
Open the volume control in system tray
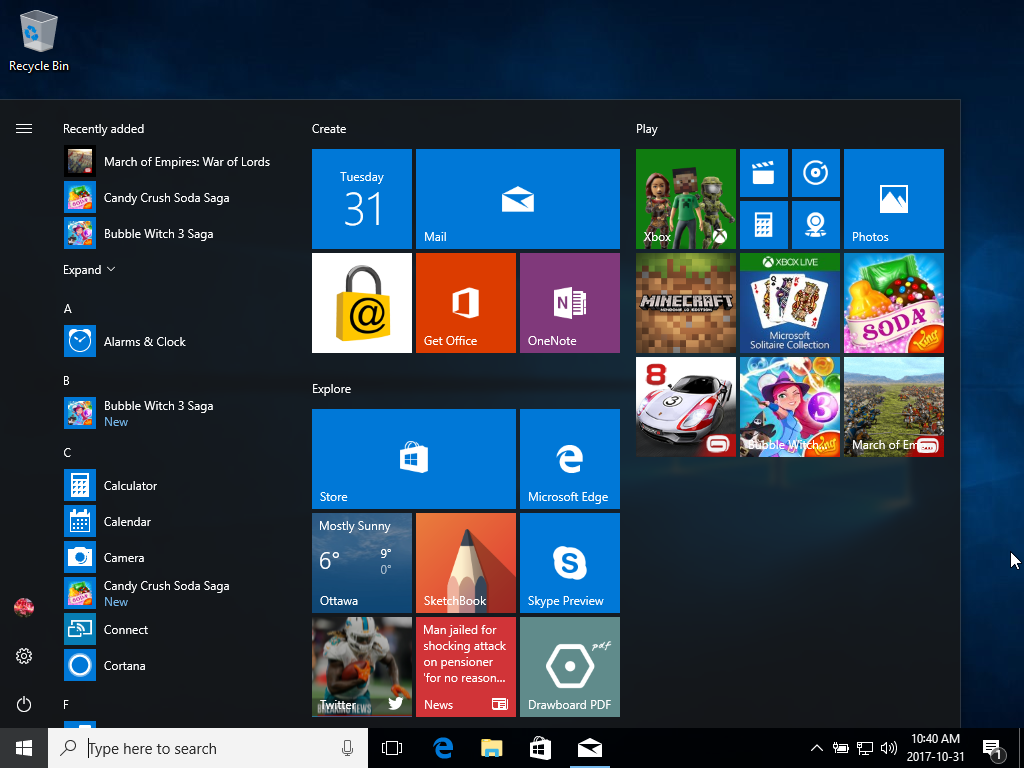(888, 748)
